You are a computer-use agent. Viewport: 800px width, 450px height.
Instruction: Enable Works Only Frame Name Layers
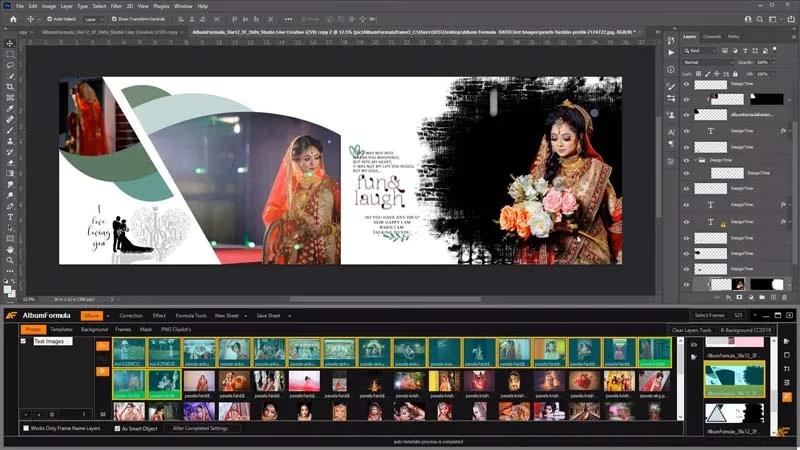coord(26,428)
